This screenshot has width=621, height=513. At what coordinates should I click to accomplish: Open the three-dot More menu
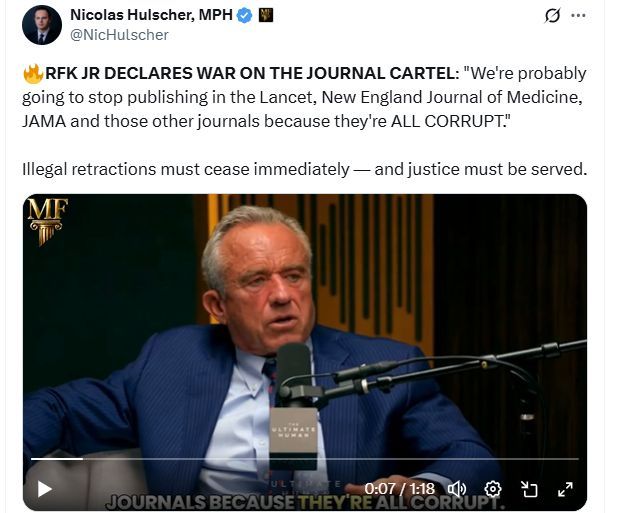(x=578, y=15)
